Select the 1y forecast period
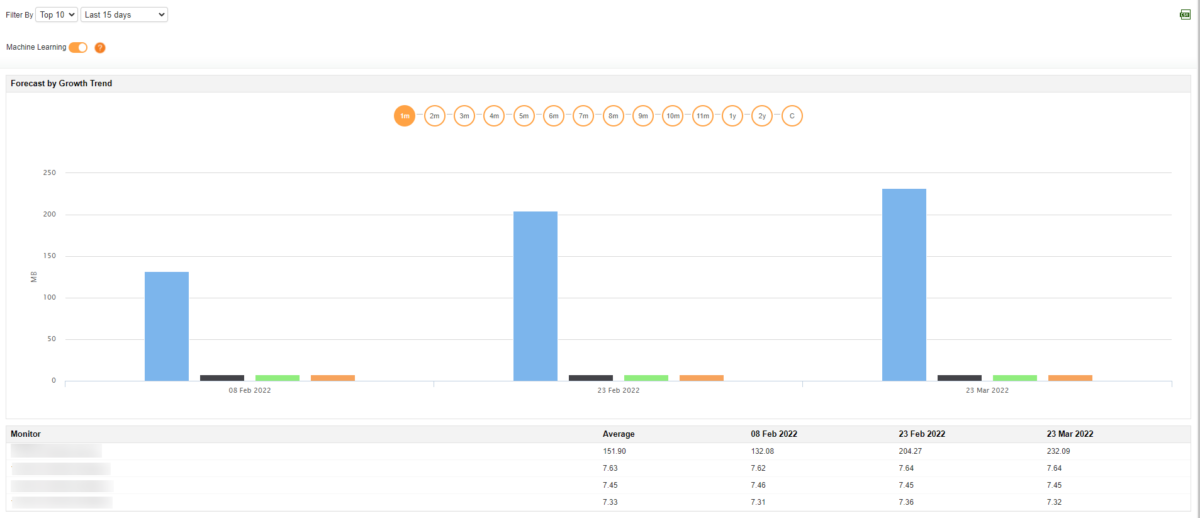1200x518 pixels. [x=732, y=116]
